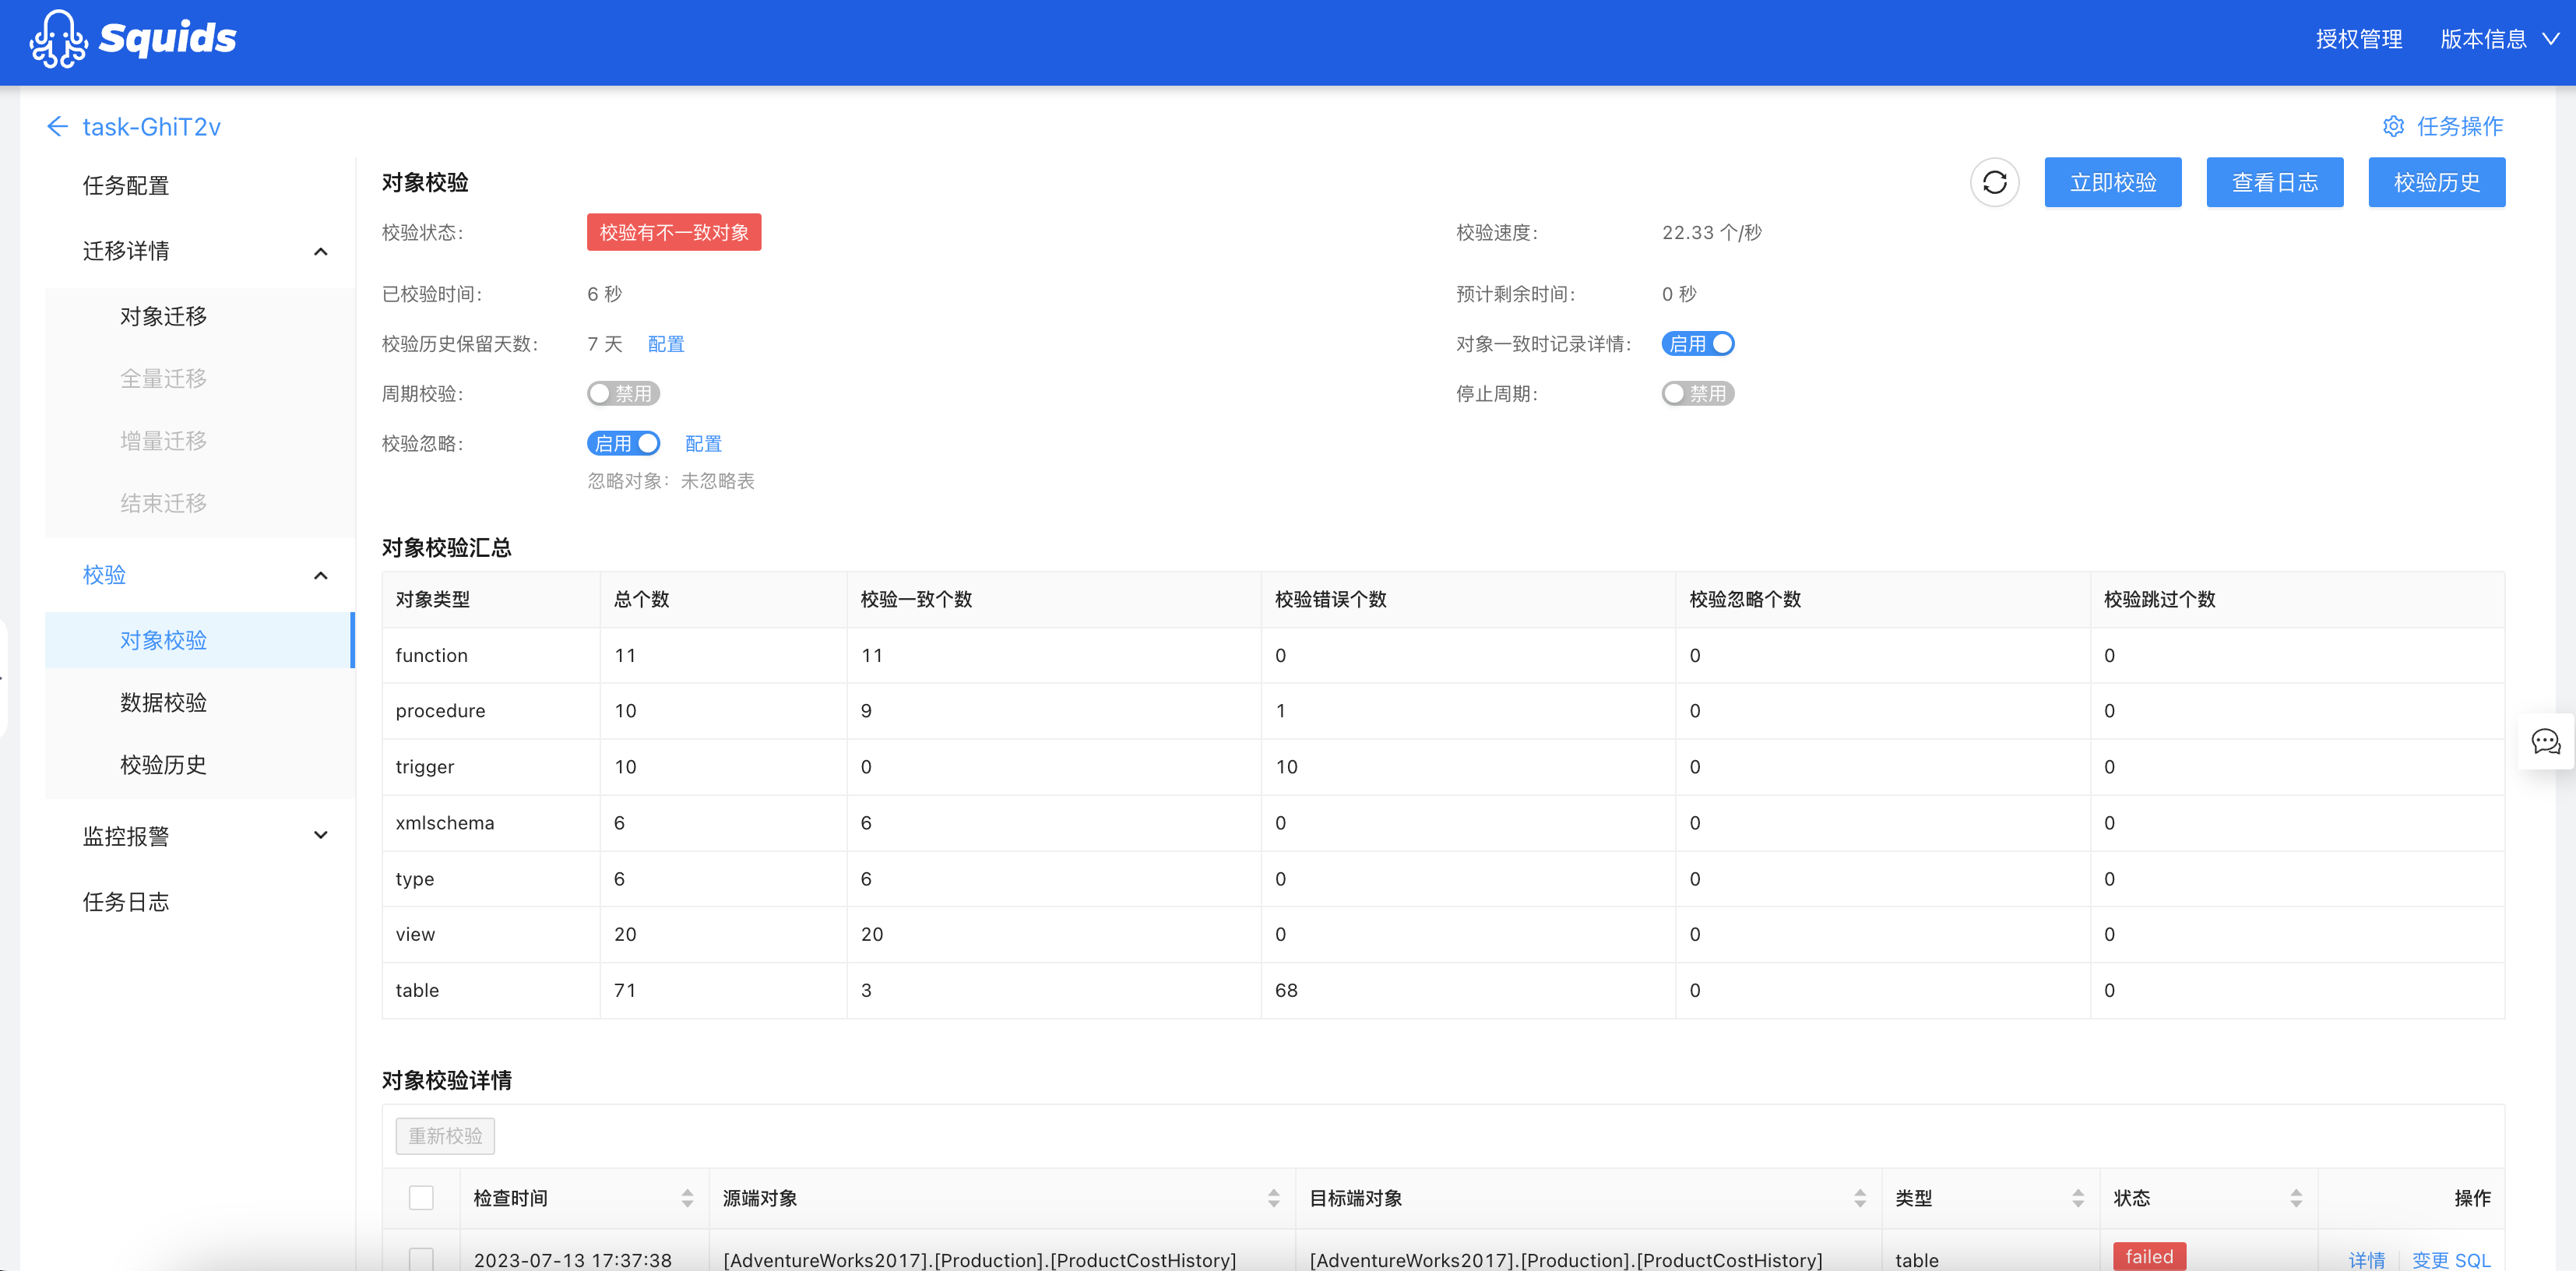The width and height of the screenshot is (2576, 1271).
Task: Click the refresh verification icon
Action: pos(1994,182)
